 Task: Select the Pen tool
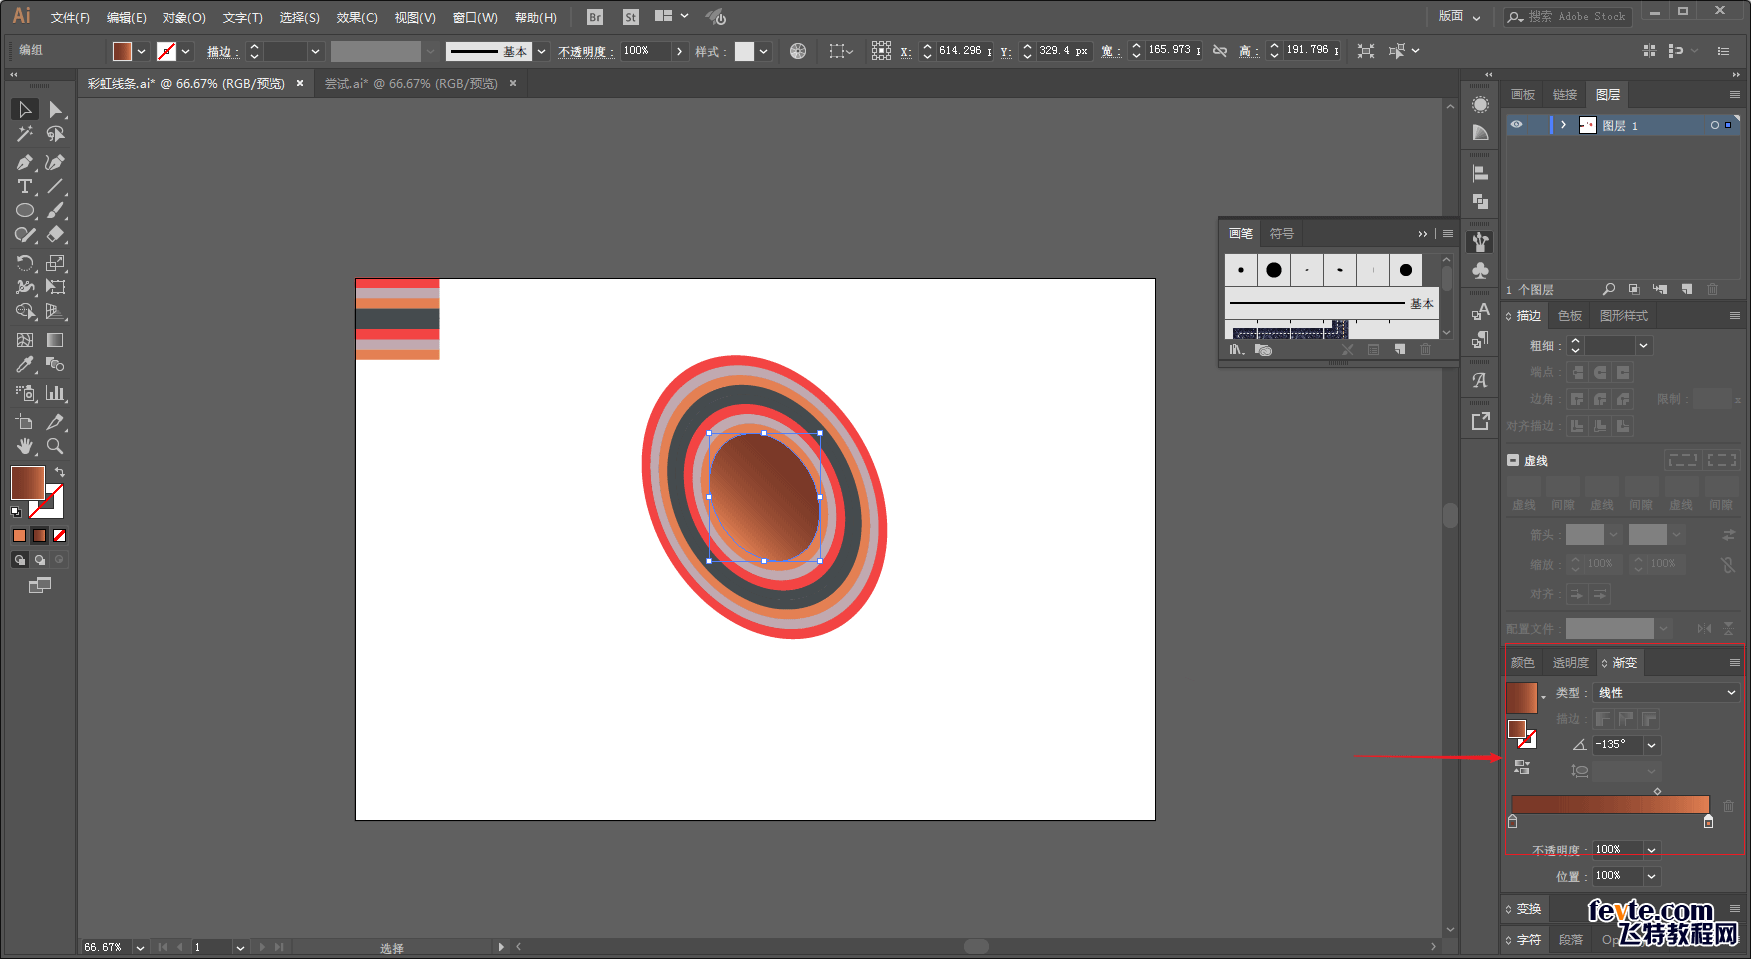click(x=25, y=162)
